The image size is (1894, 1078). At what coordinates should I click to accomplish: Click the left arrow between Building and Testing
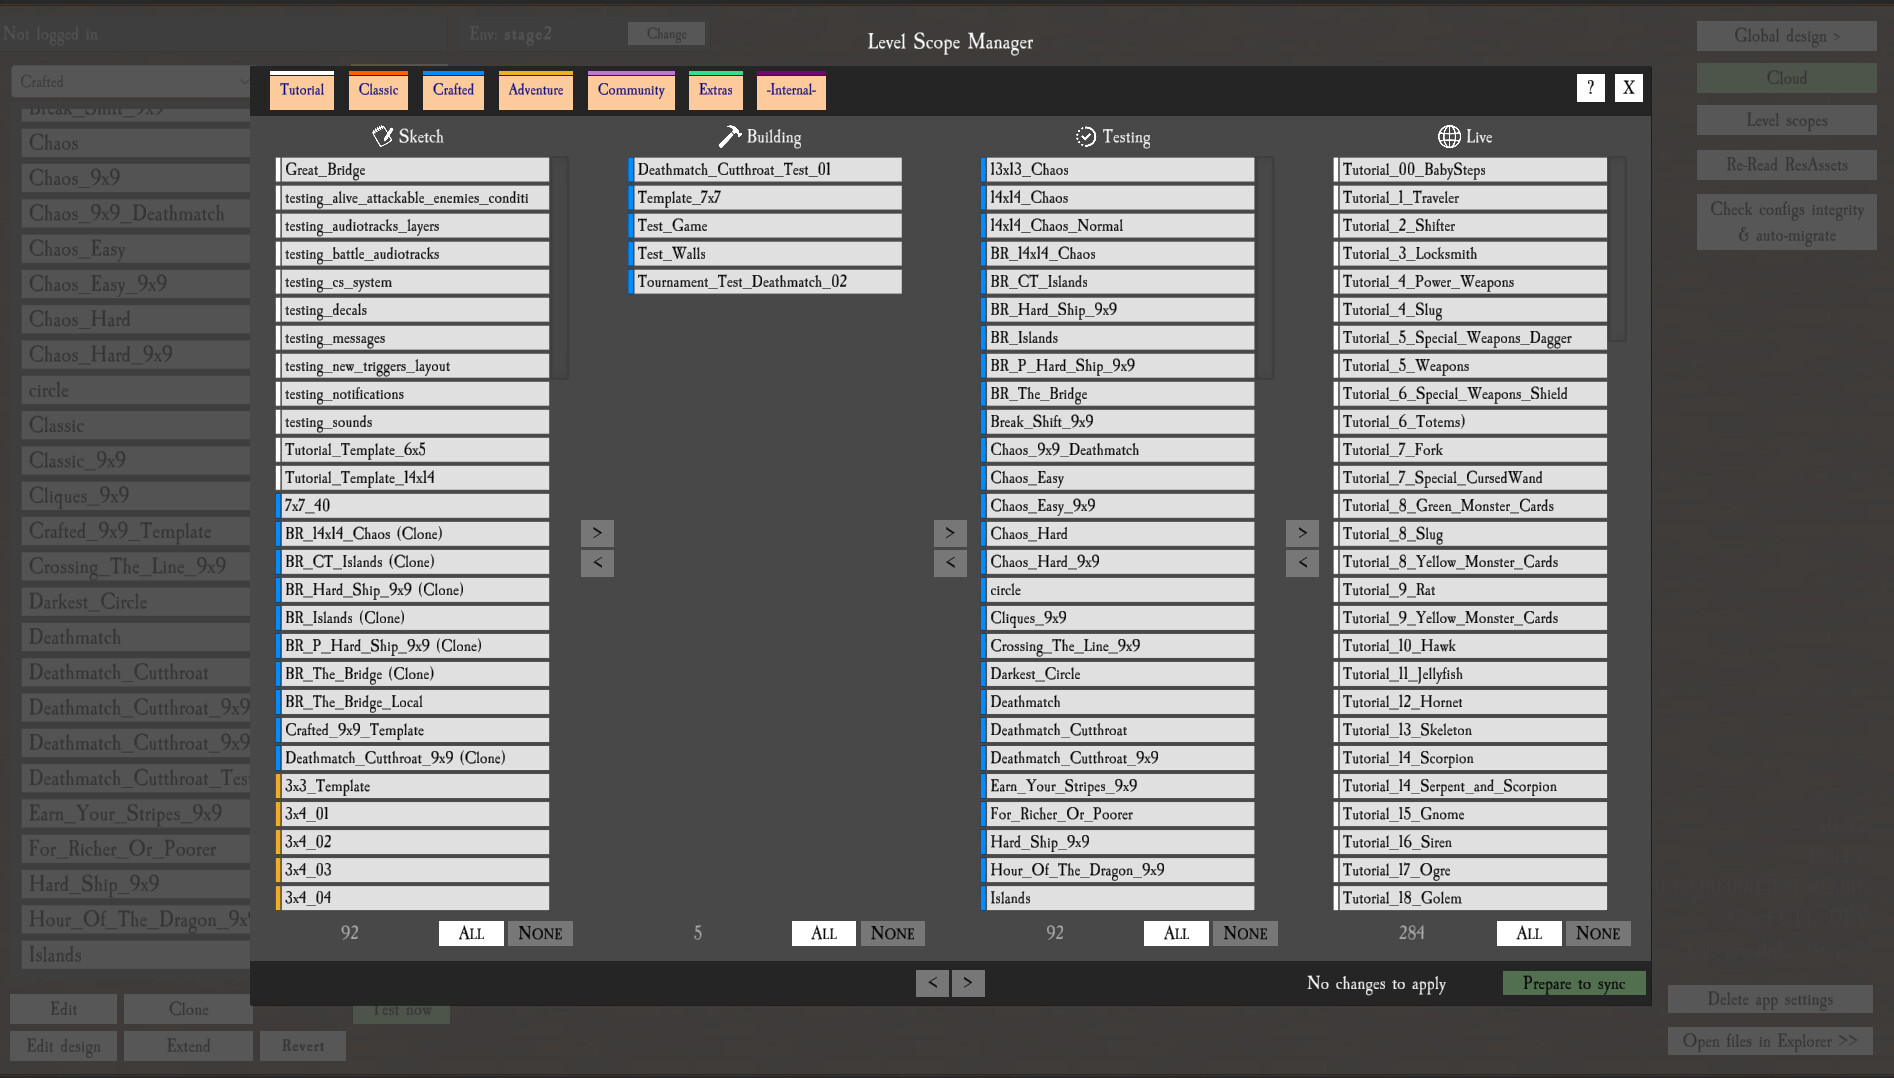pos(950,563)
